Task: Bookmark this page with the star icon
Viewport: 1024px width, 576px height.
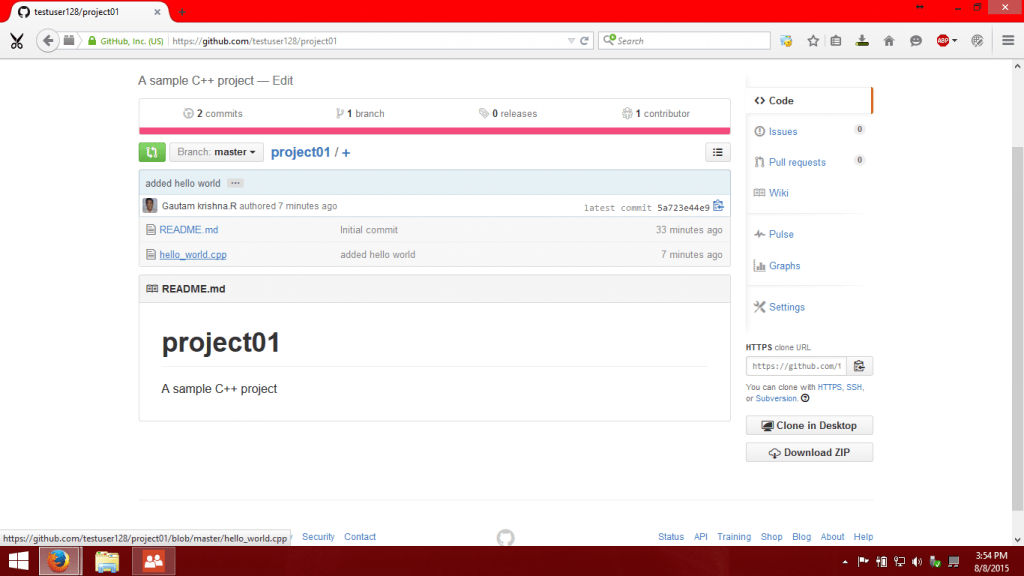Action: [812, 40]
